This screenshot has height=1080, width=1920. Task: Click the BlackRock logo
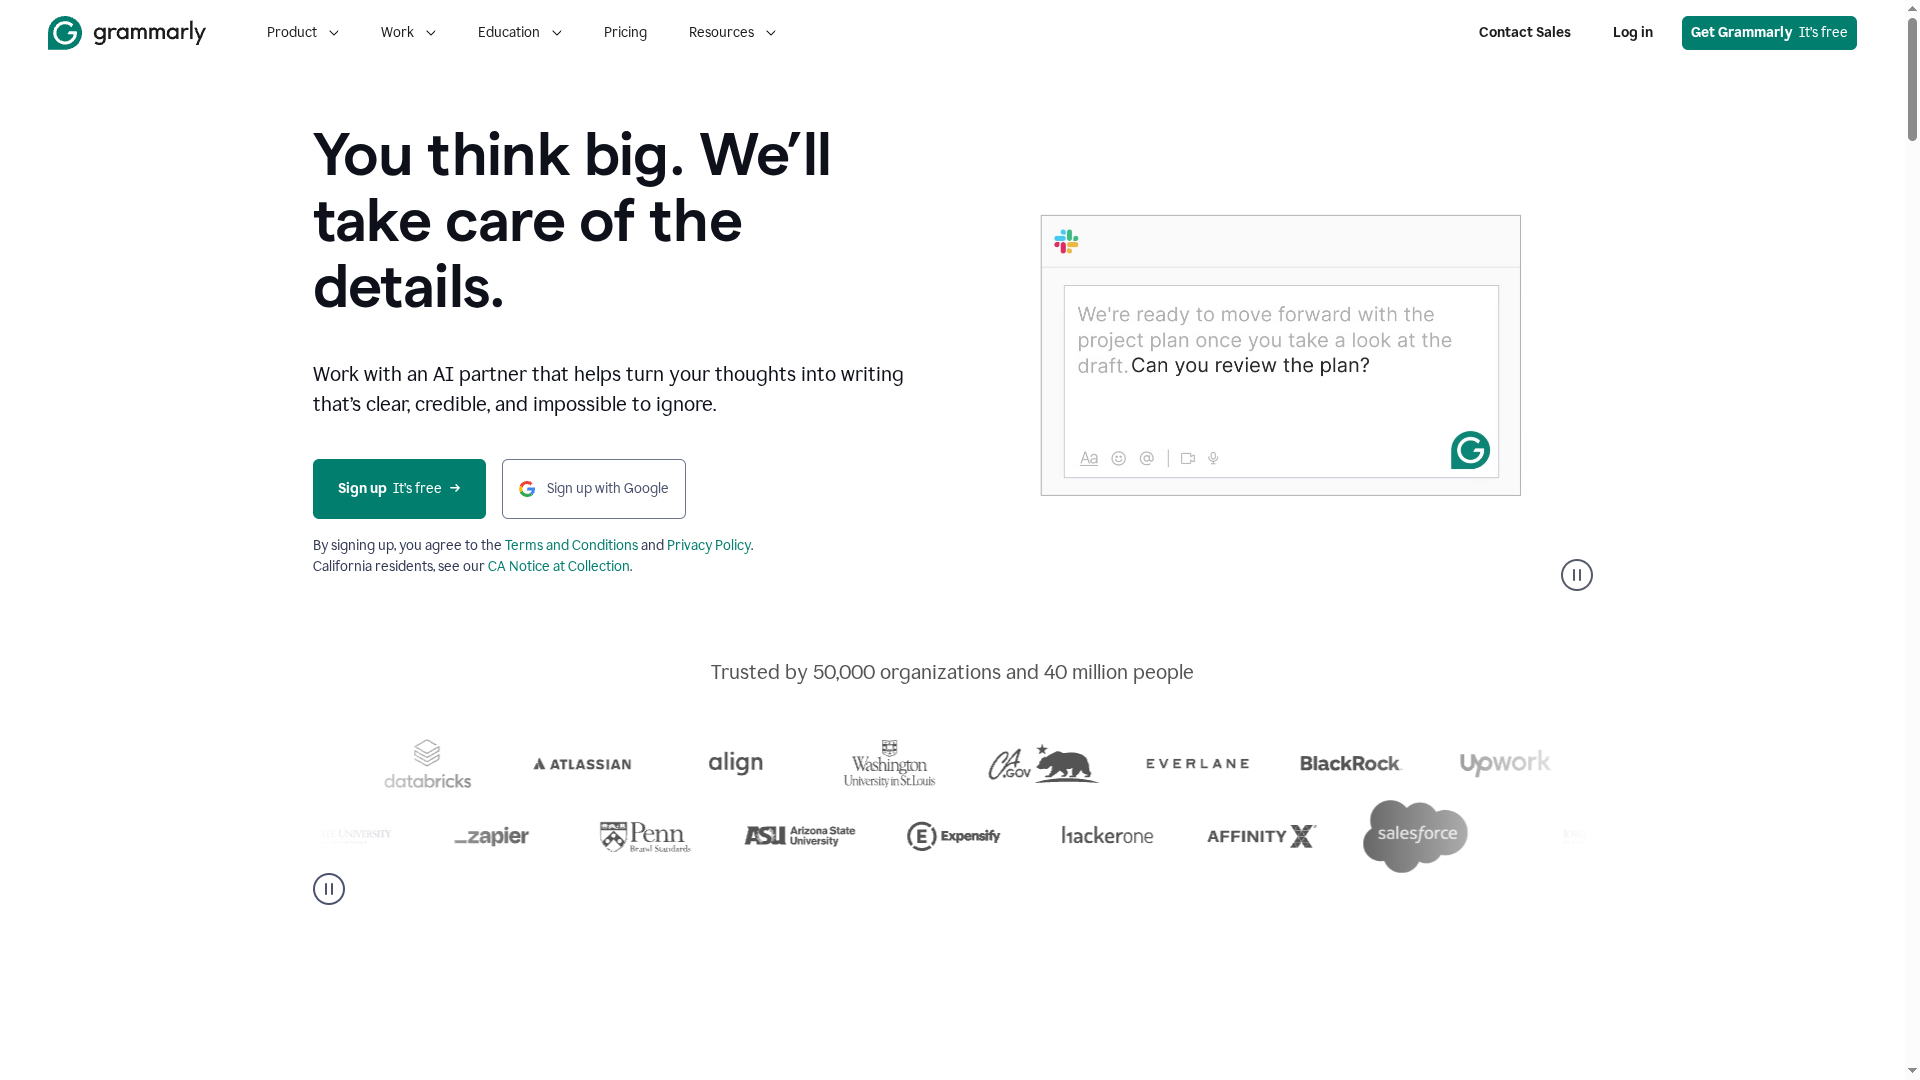(x=1351, y=763)
